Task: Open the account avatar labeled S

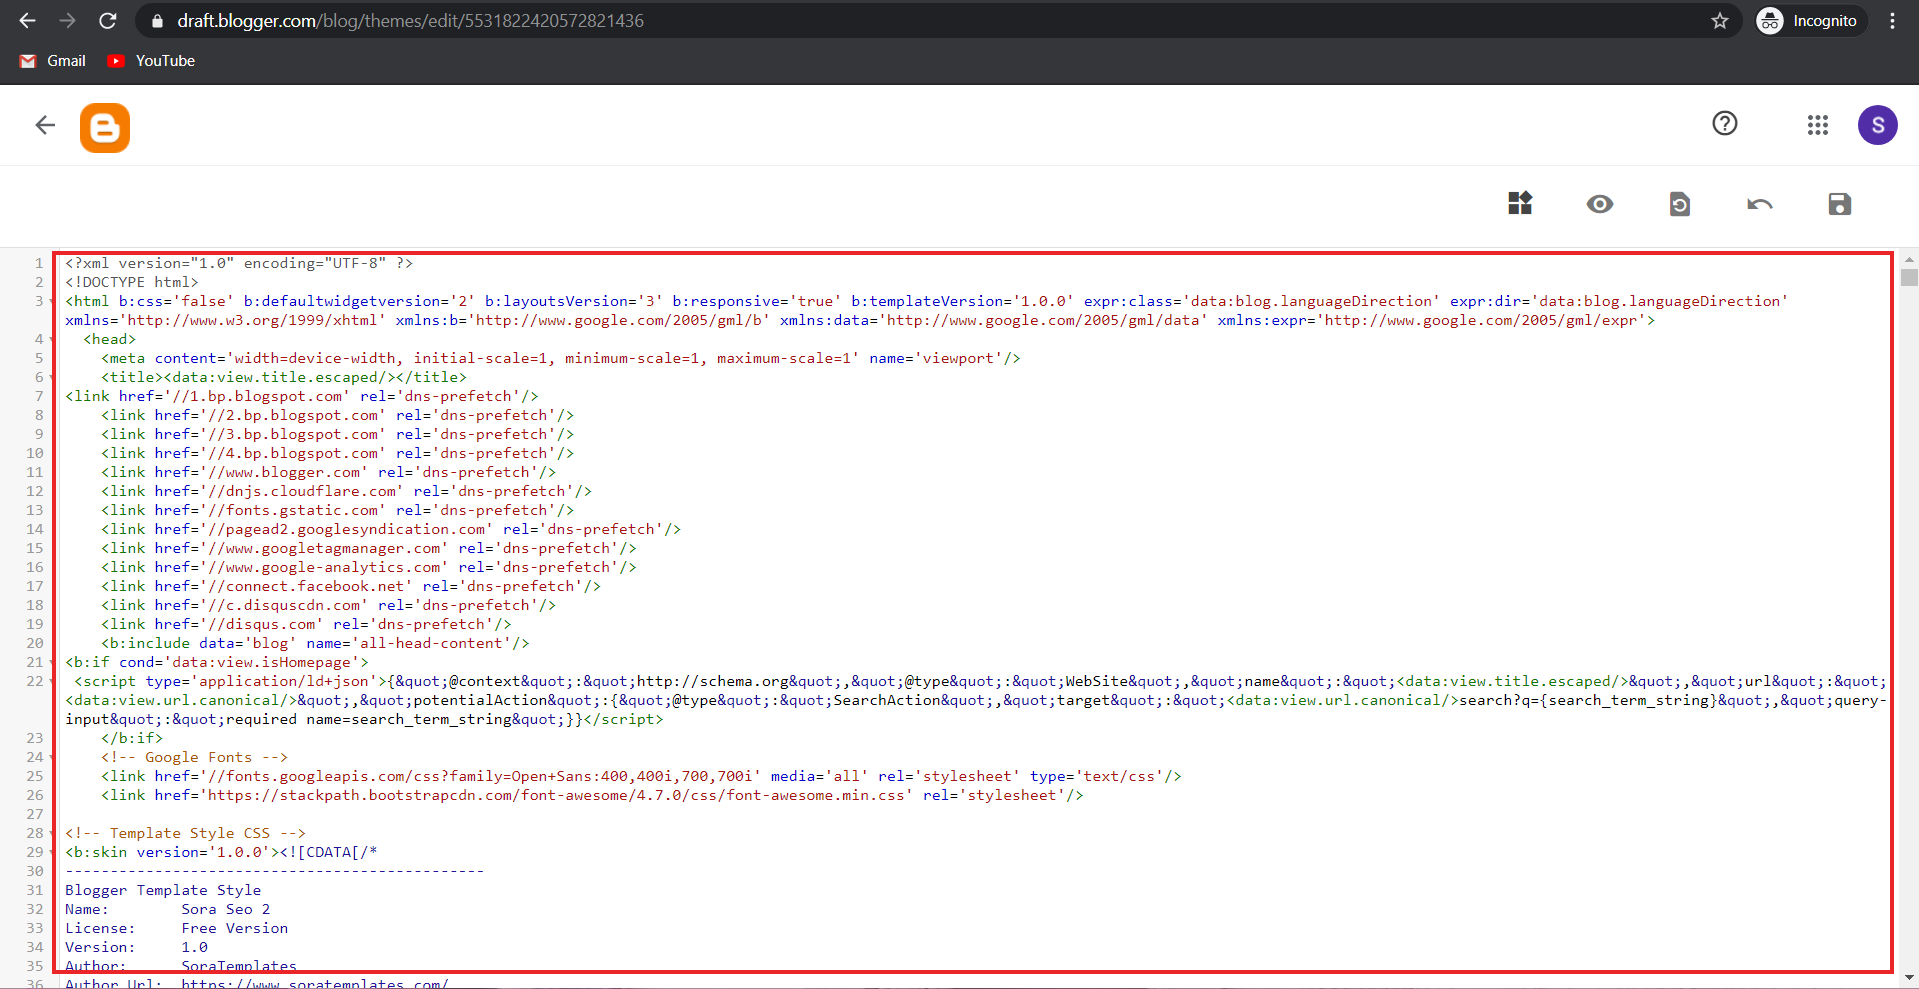Action: click(x=1878, y=125)
